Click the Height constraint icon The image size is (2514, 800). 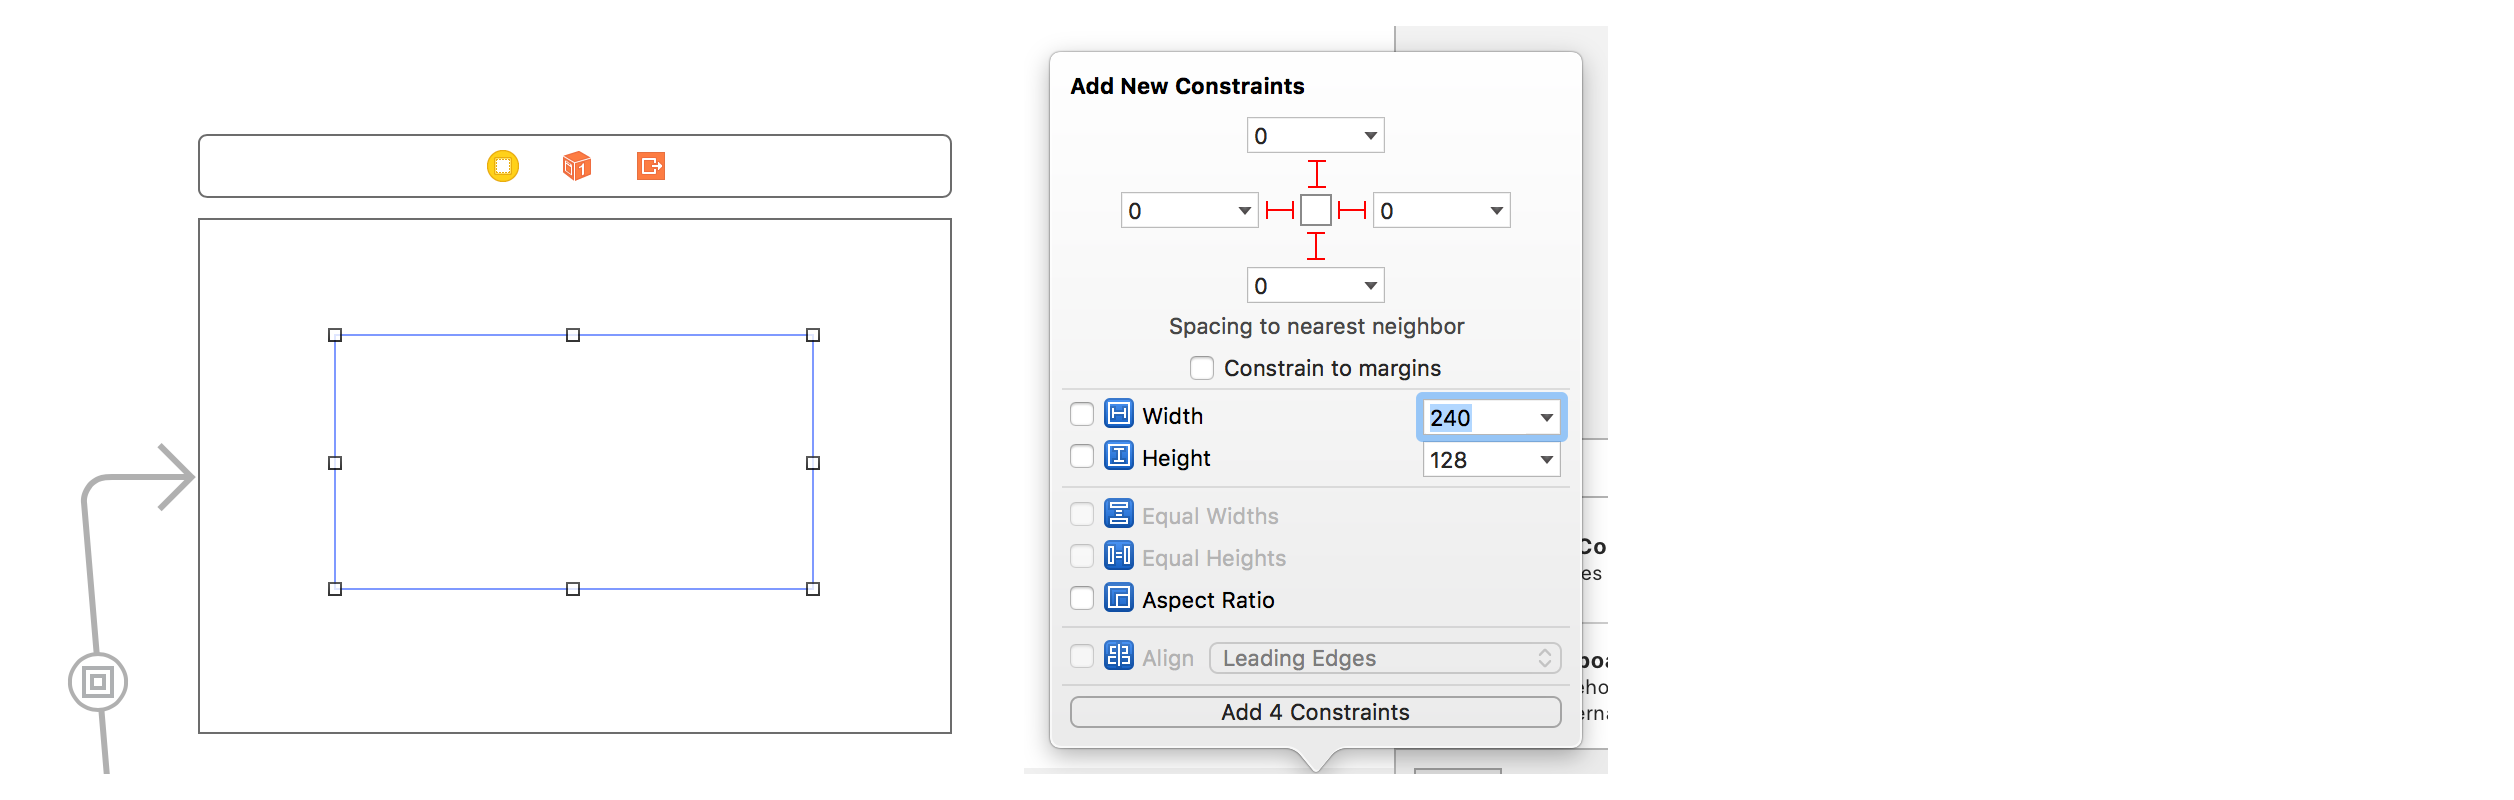(x=1119, y=456)
